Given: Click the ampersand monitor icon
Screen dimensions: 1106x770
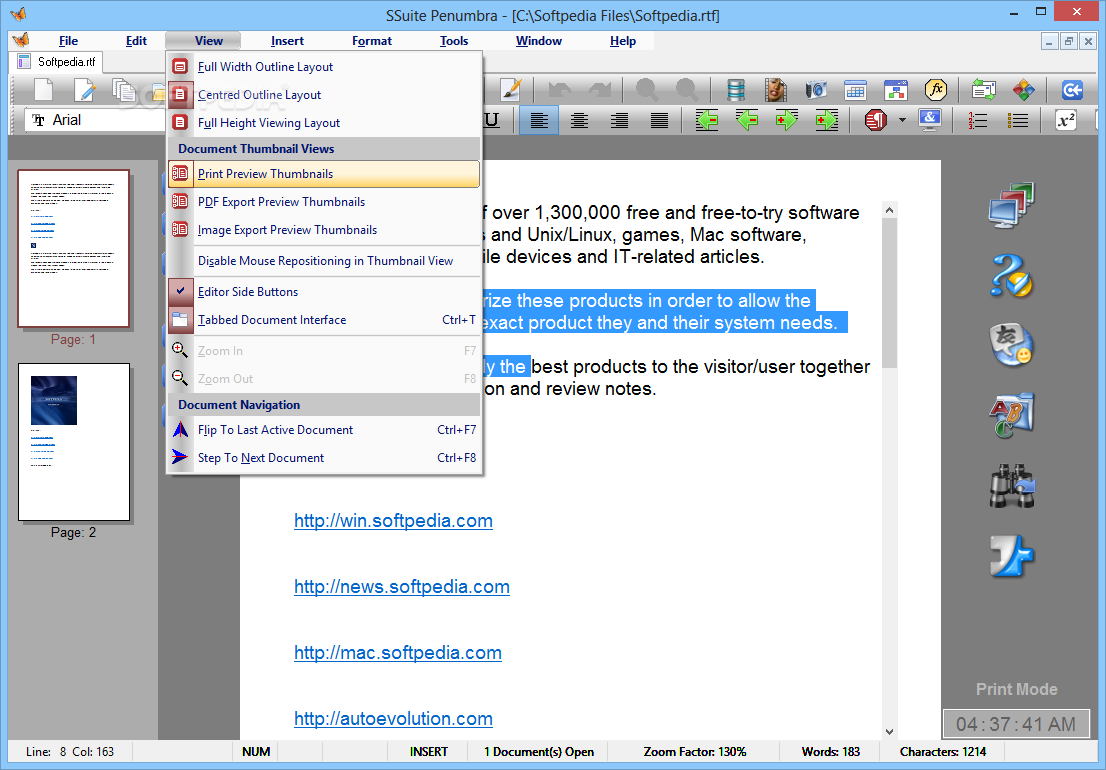Looking at the screenshot, I should (x=930, y=121).
